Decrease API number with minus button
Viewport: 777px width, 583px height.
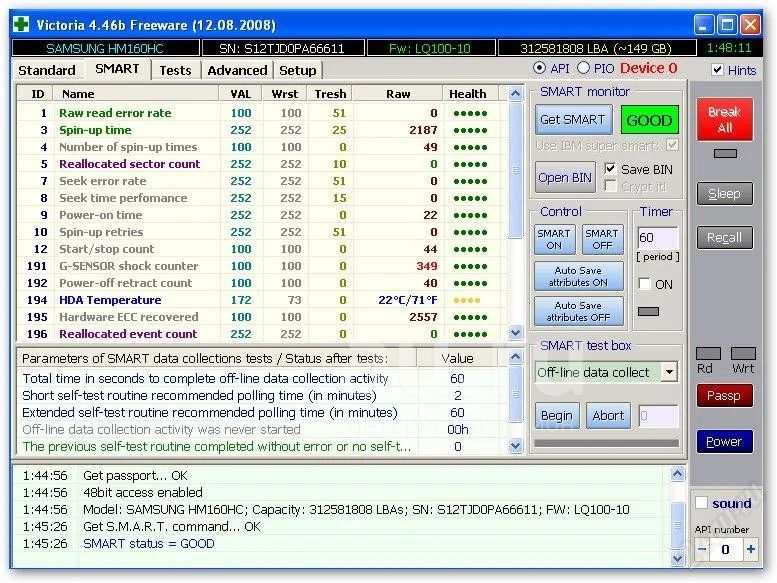[x=702, y=549]
